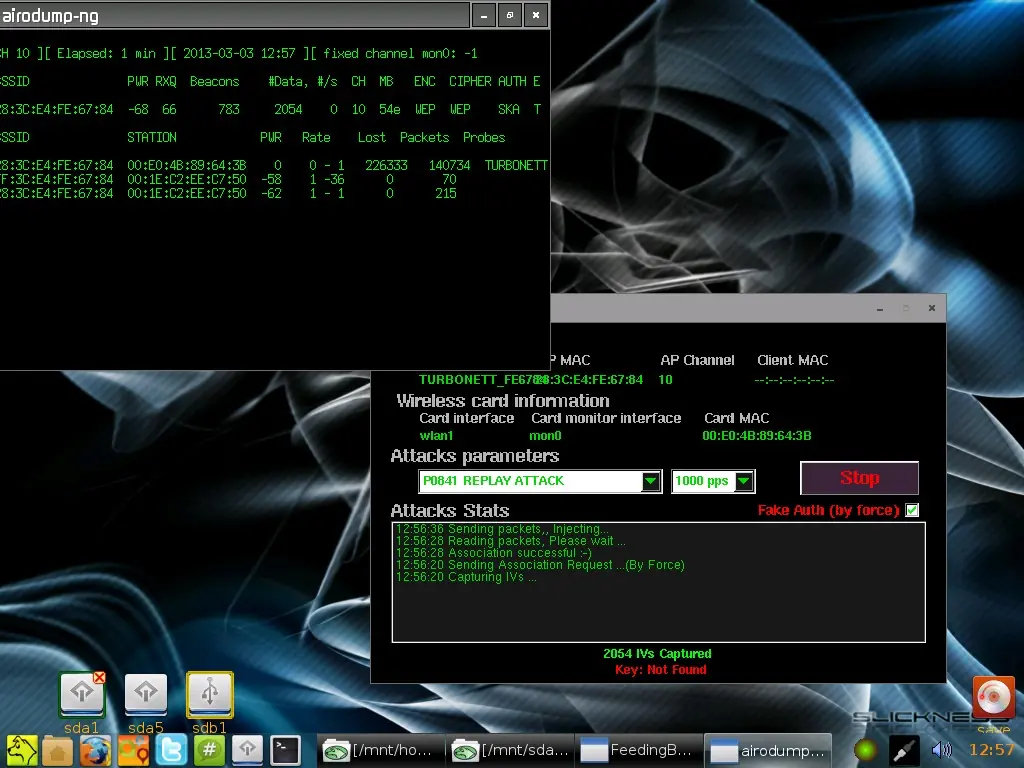Open the sda1 drive icon
Image resolution: width=1024 pixels, height=768 pixels.
point(82,694)
